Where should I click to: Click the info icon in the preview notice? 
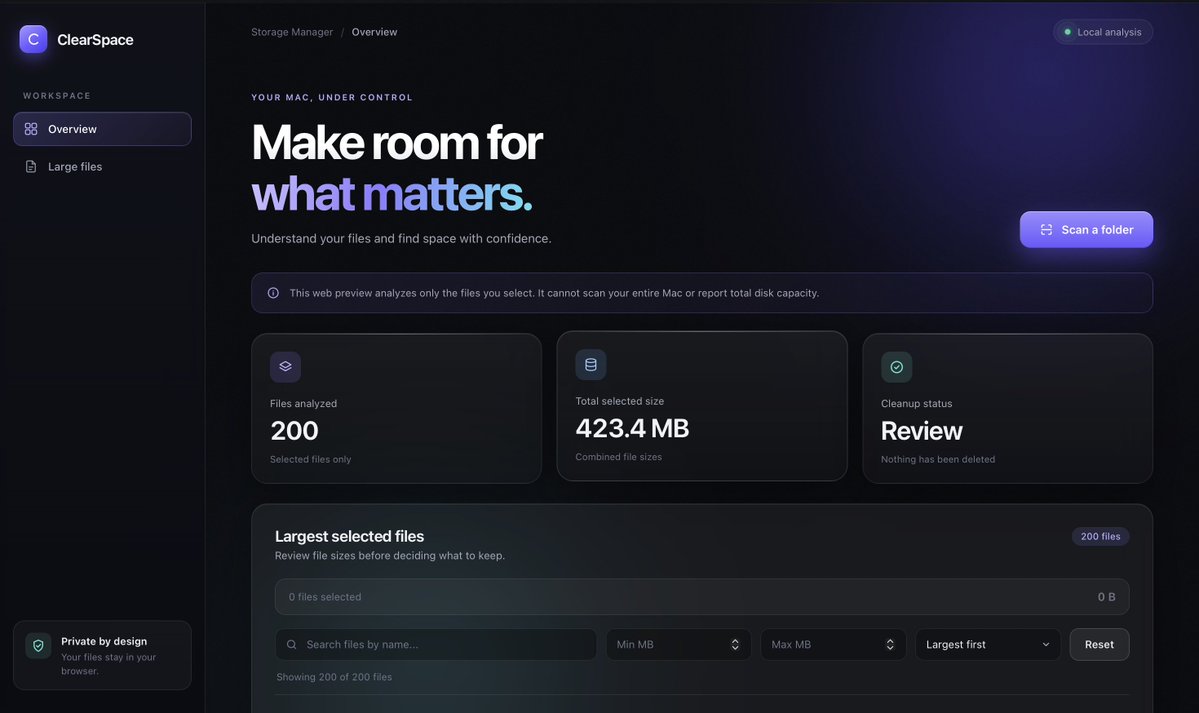point(273,293)
